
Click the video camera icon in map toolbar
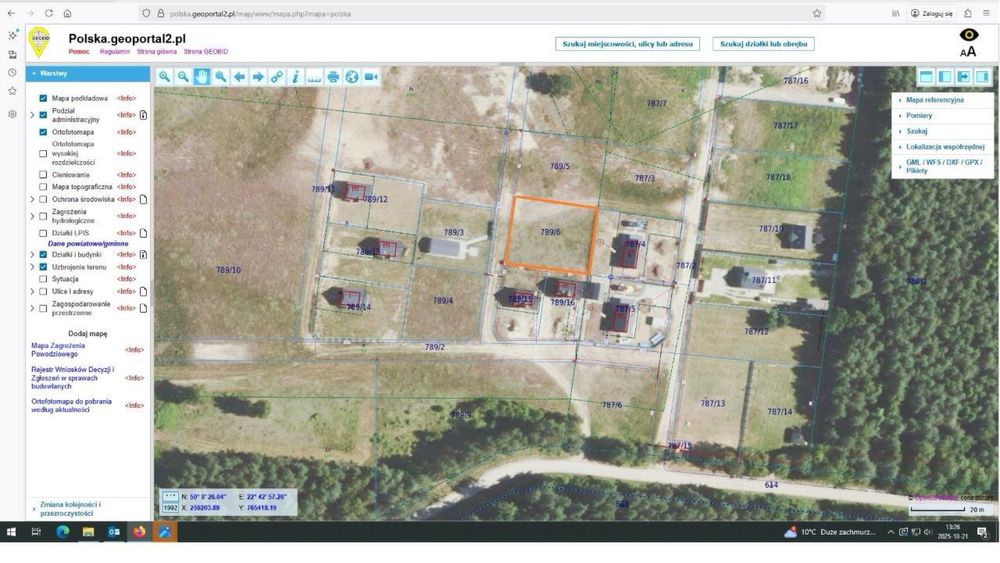[371, 77]
